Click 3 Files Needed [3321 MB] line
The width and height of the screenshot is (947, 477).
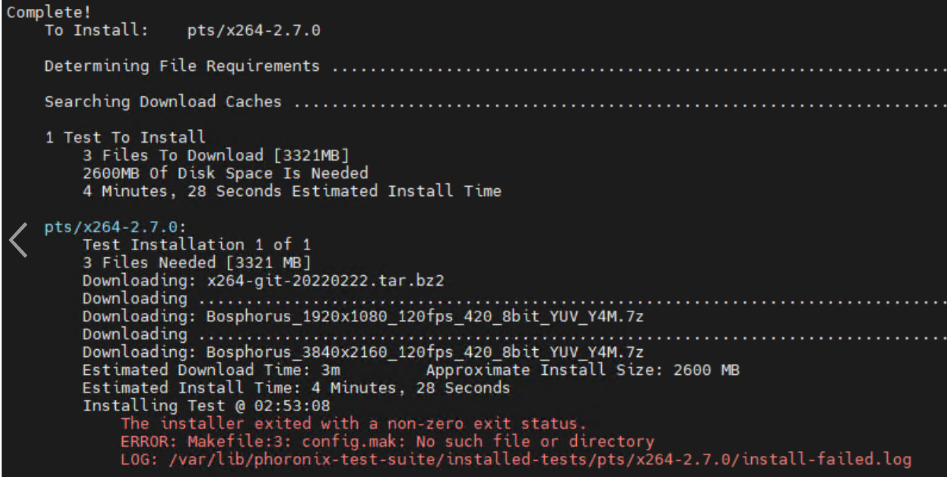coord(197,263)
